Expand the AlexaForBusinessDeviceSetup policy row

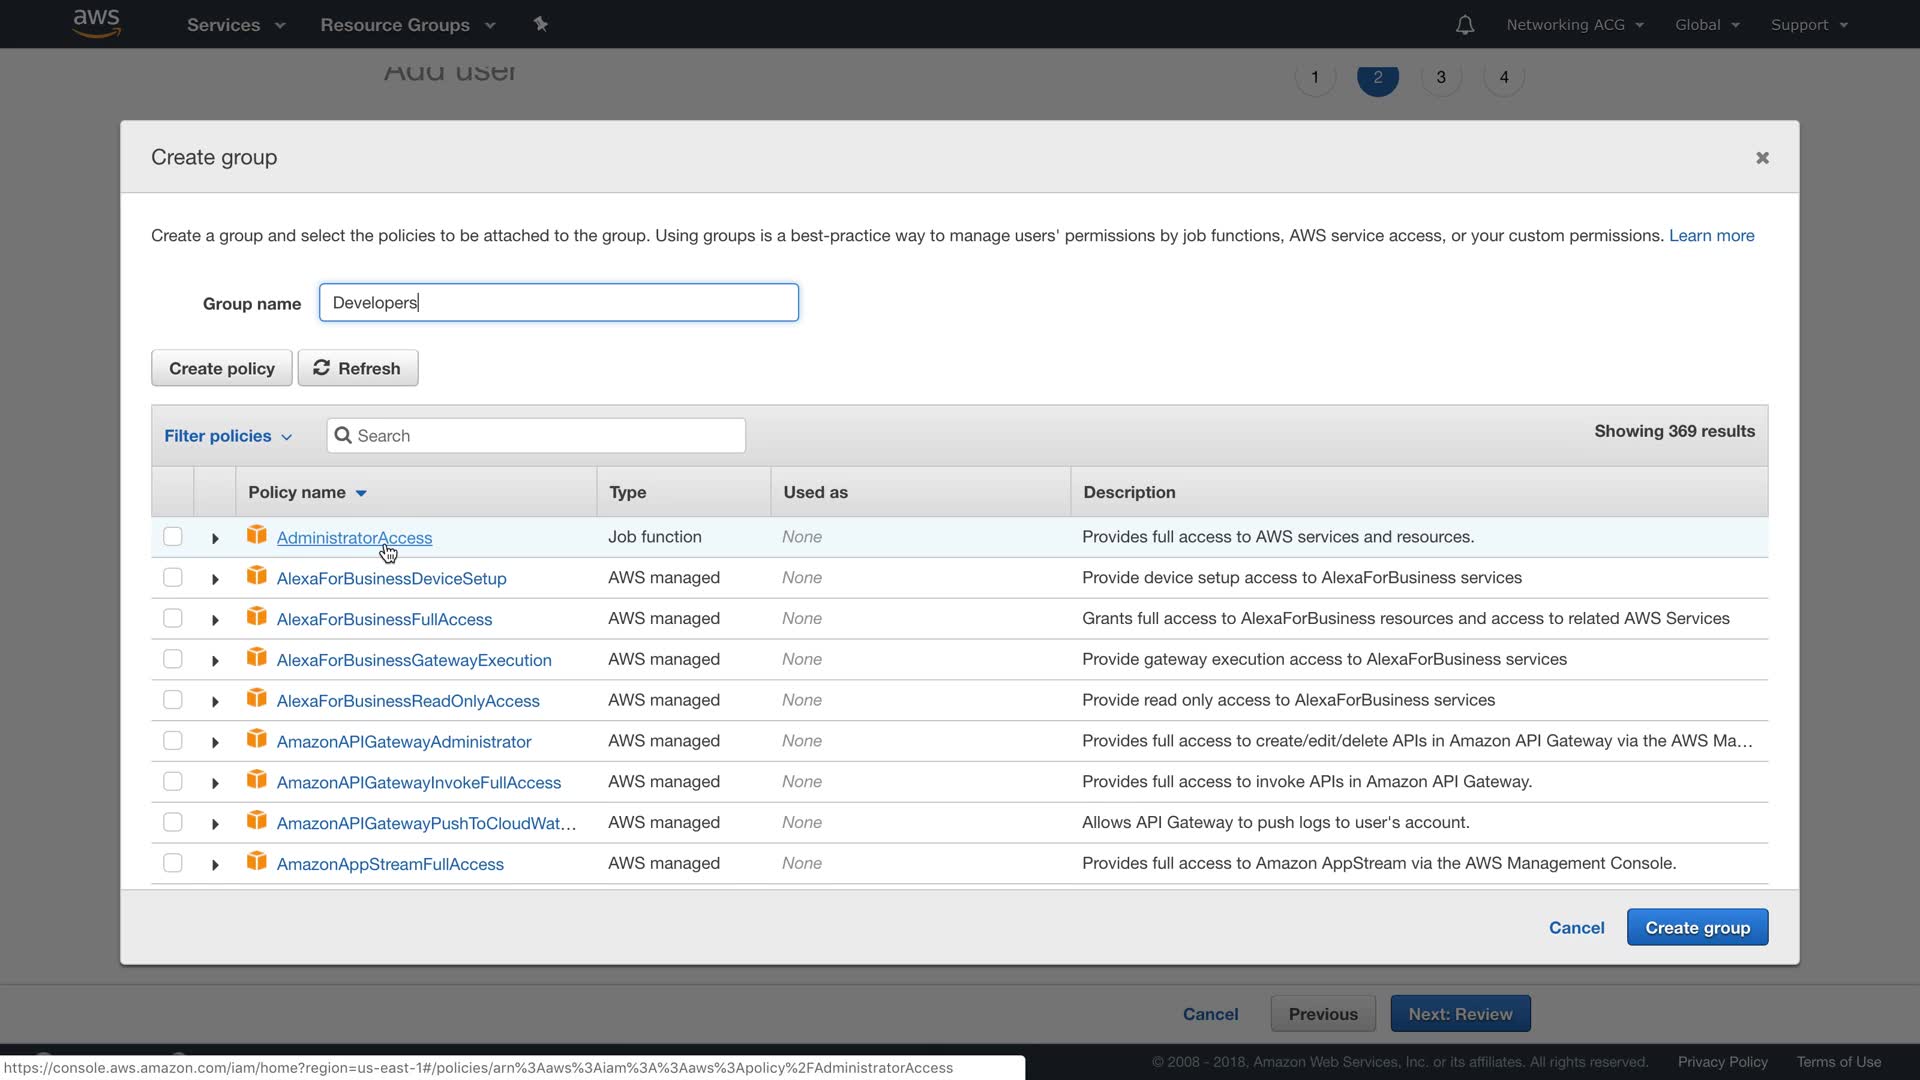[215, 579]
